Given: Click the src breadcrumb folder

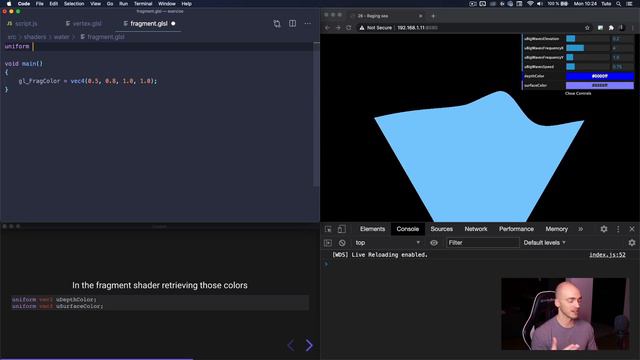Looking at the screenshot, I should (12, 37).
